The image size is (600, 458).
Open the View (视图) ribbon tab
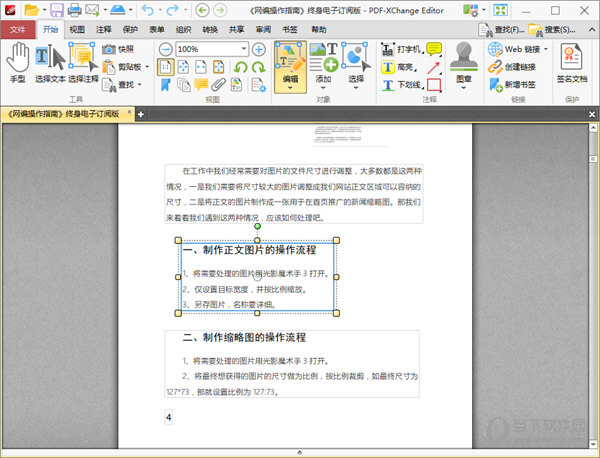tap(78, 30)
